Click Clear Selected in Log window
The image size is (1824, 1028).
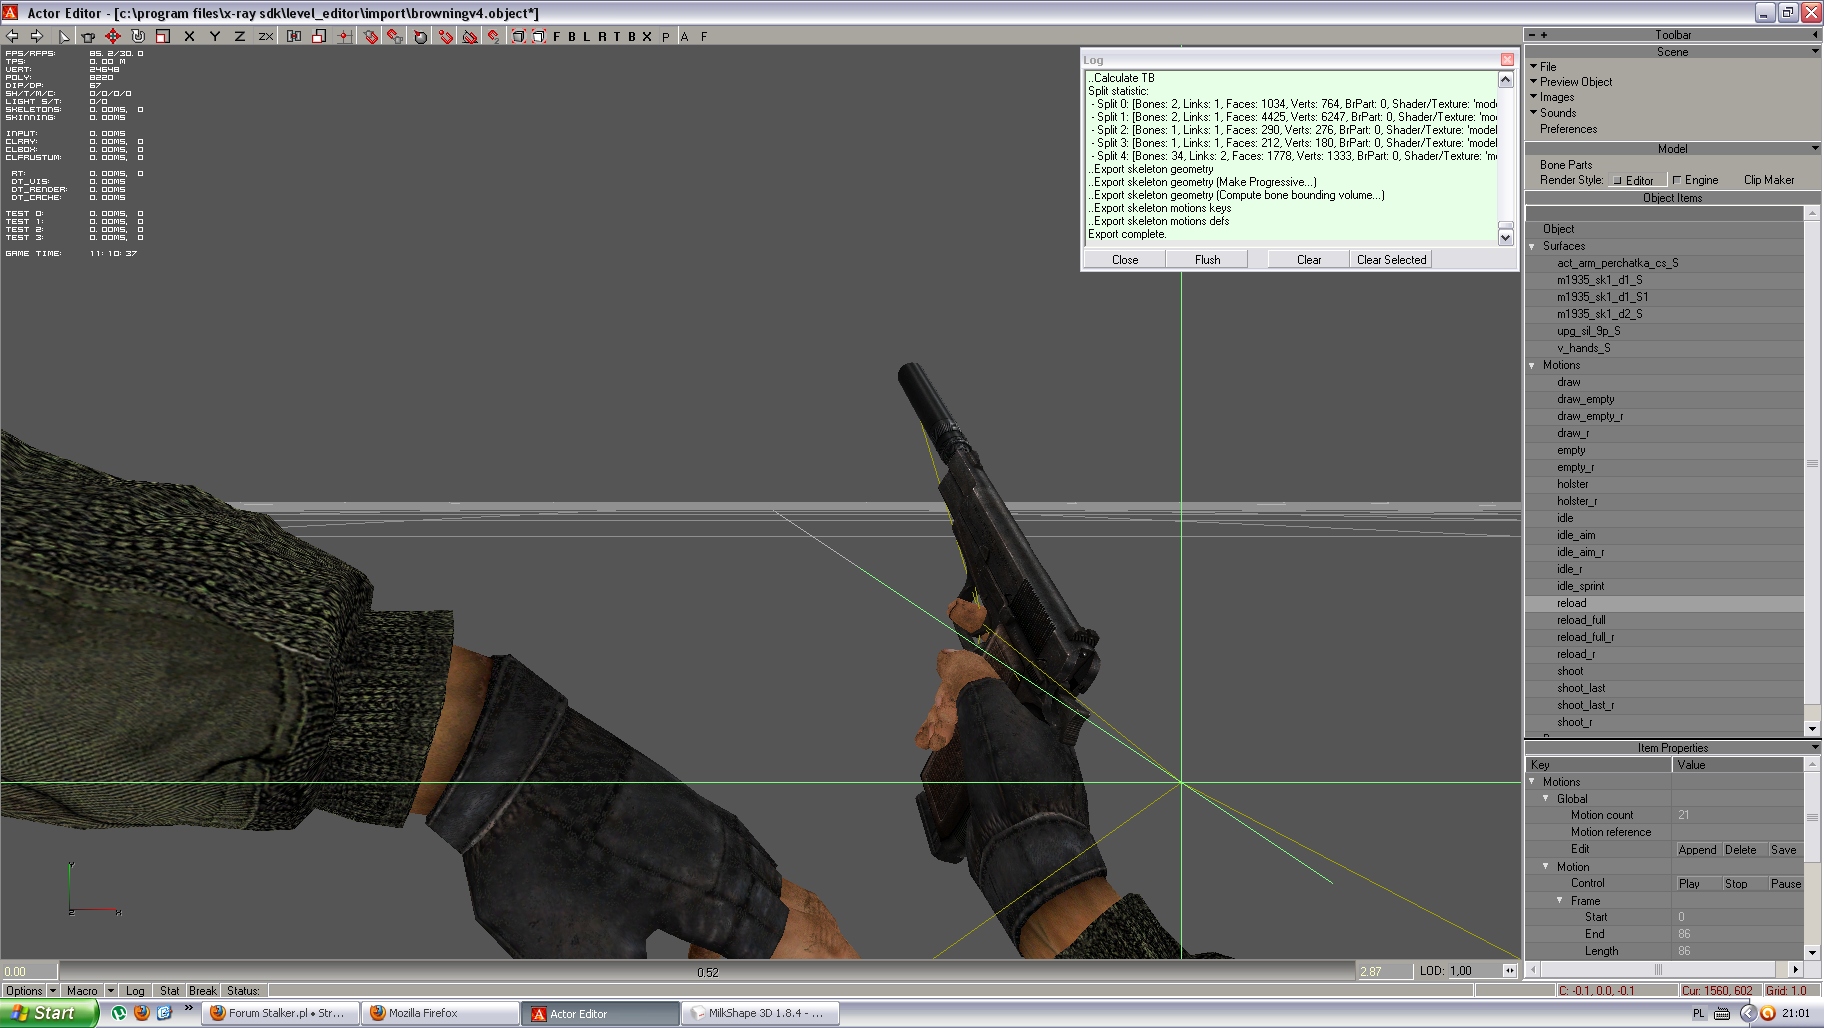click(1391, 259)
